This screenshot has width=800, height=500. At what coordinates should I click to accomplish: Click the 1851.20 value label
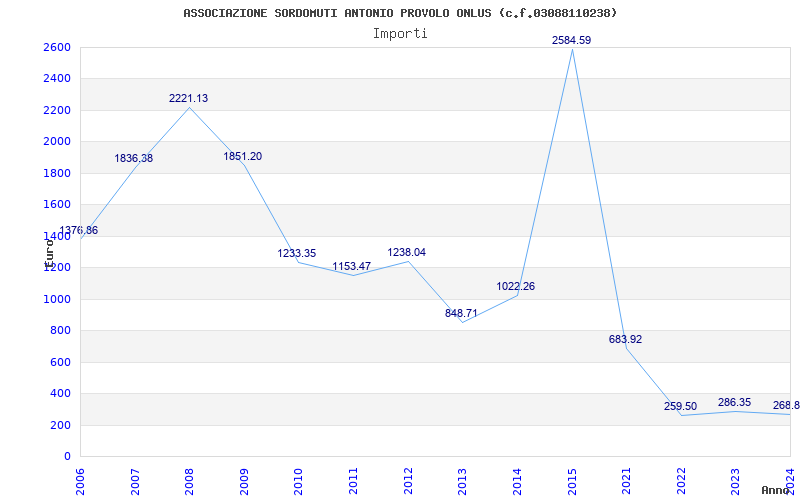(242, 156)
